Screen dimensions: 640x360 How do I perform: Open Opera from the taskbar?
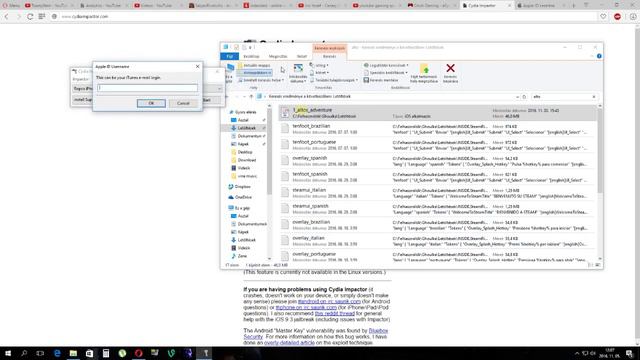click(x=138, y=353)
